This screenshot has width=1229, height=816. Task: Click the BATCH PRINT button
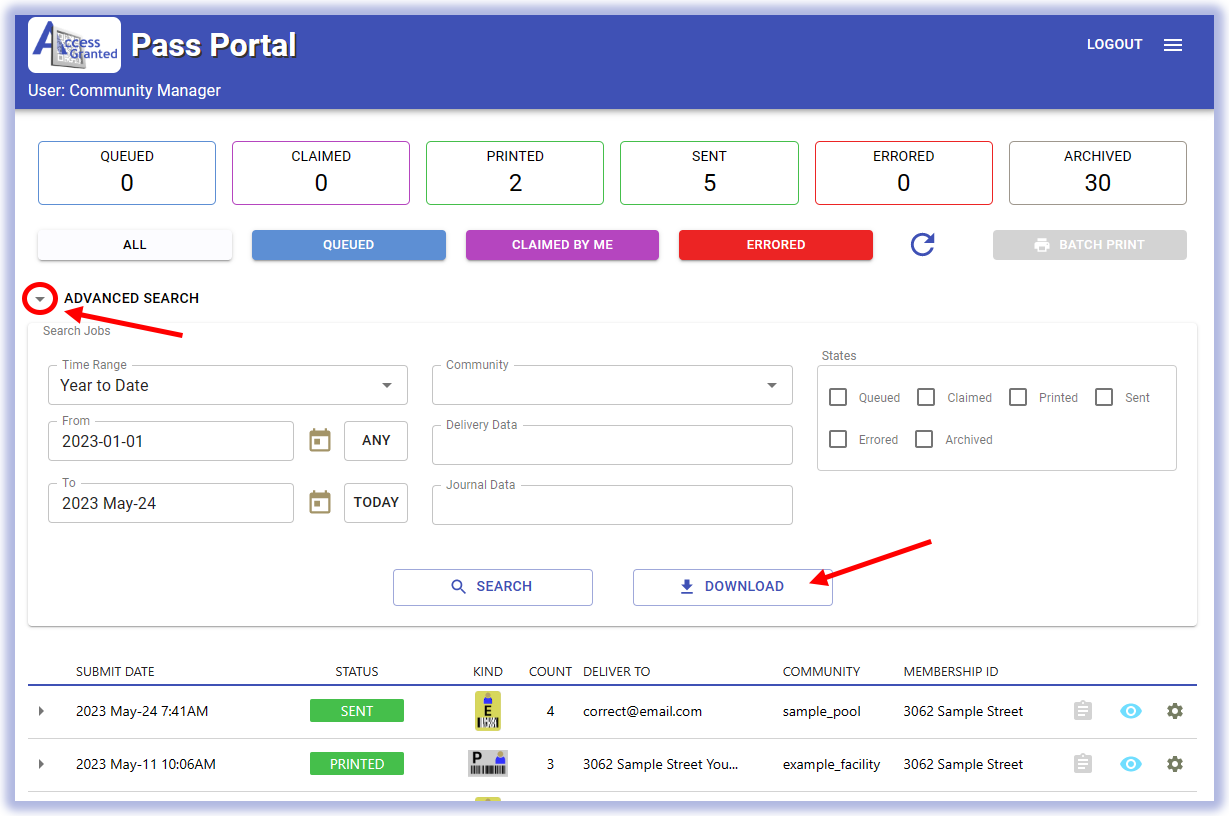[1090, 245]
